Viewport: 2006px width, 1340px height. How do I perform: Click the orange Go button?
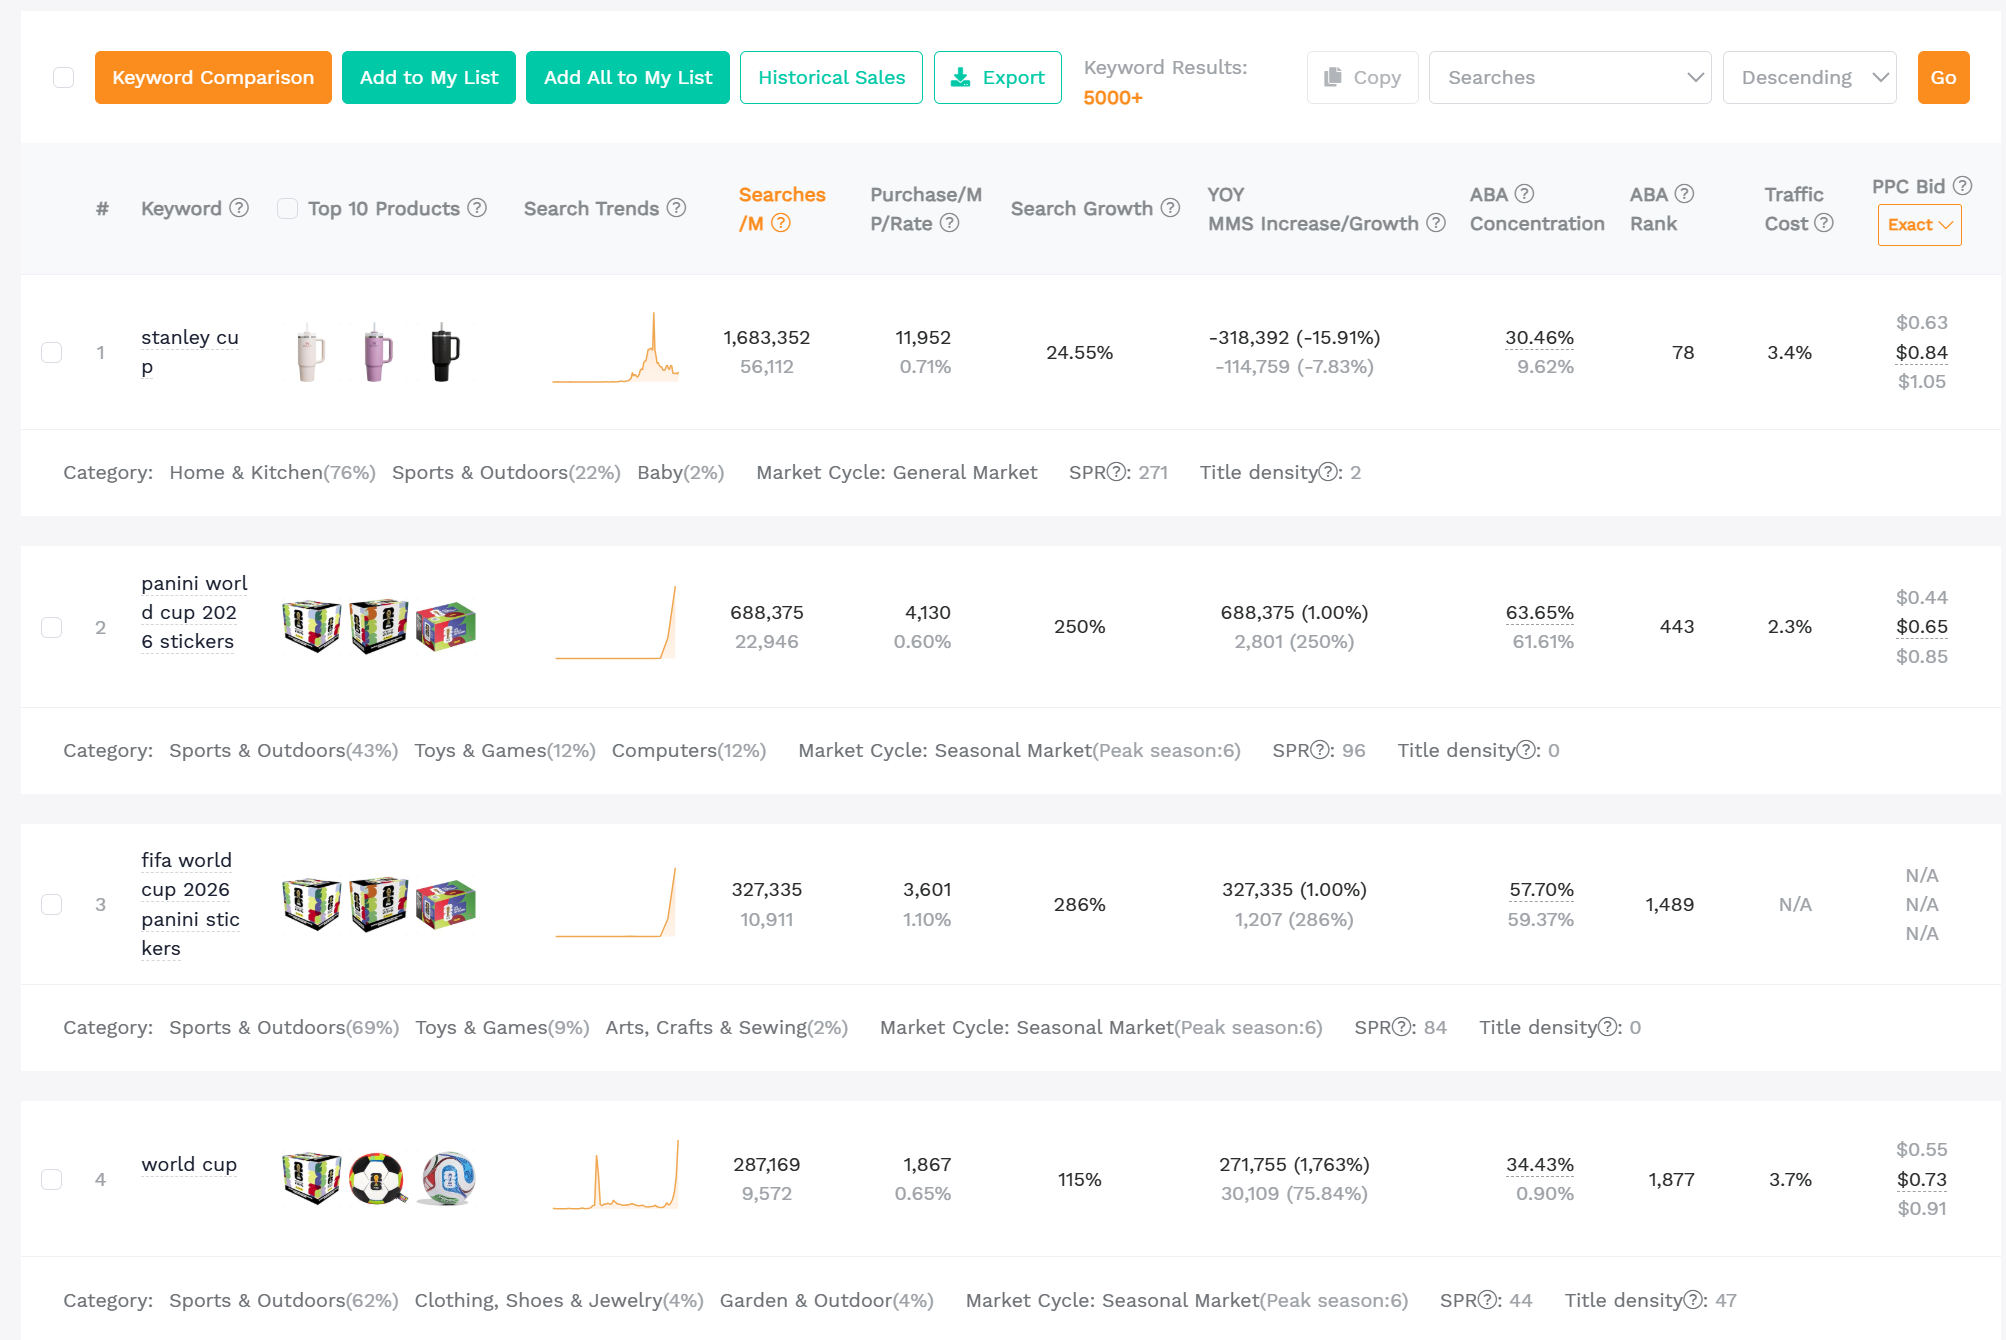pyautogui.click(x=1943, y=77)
